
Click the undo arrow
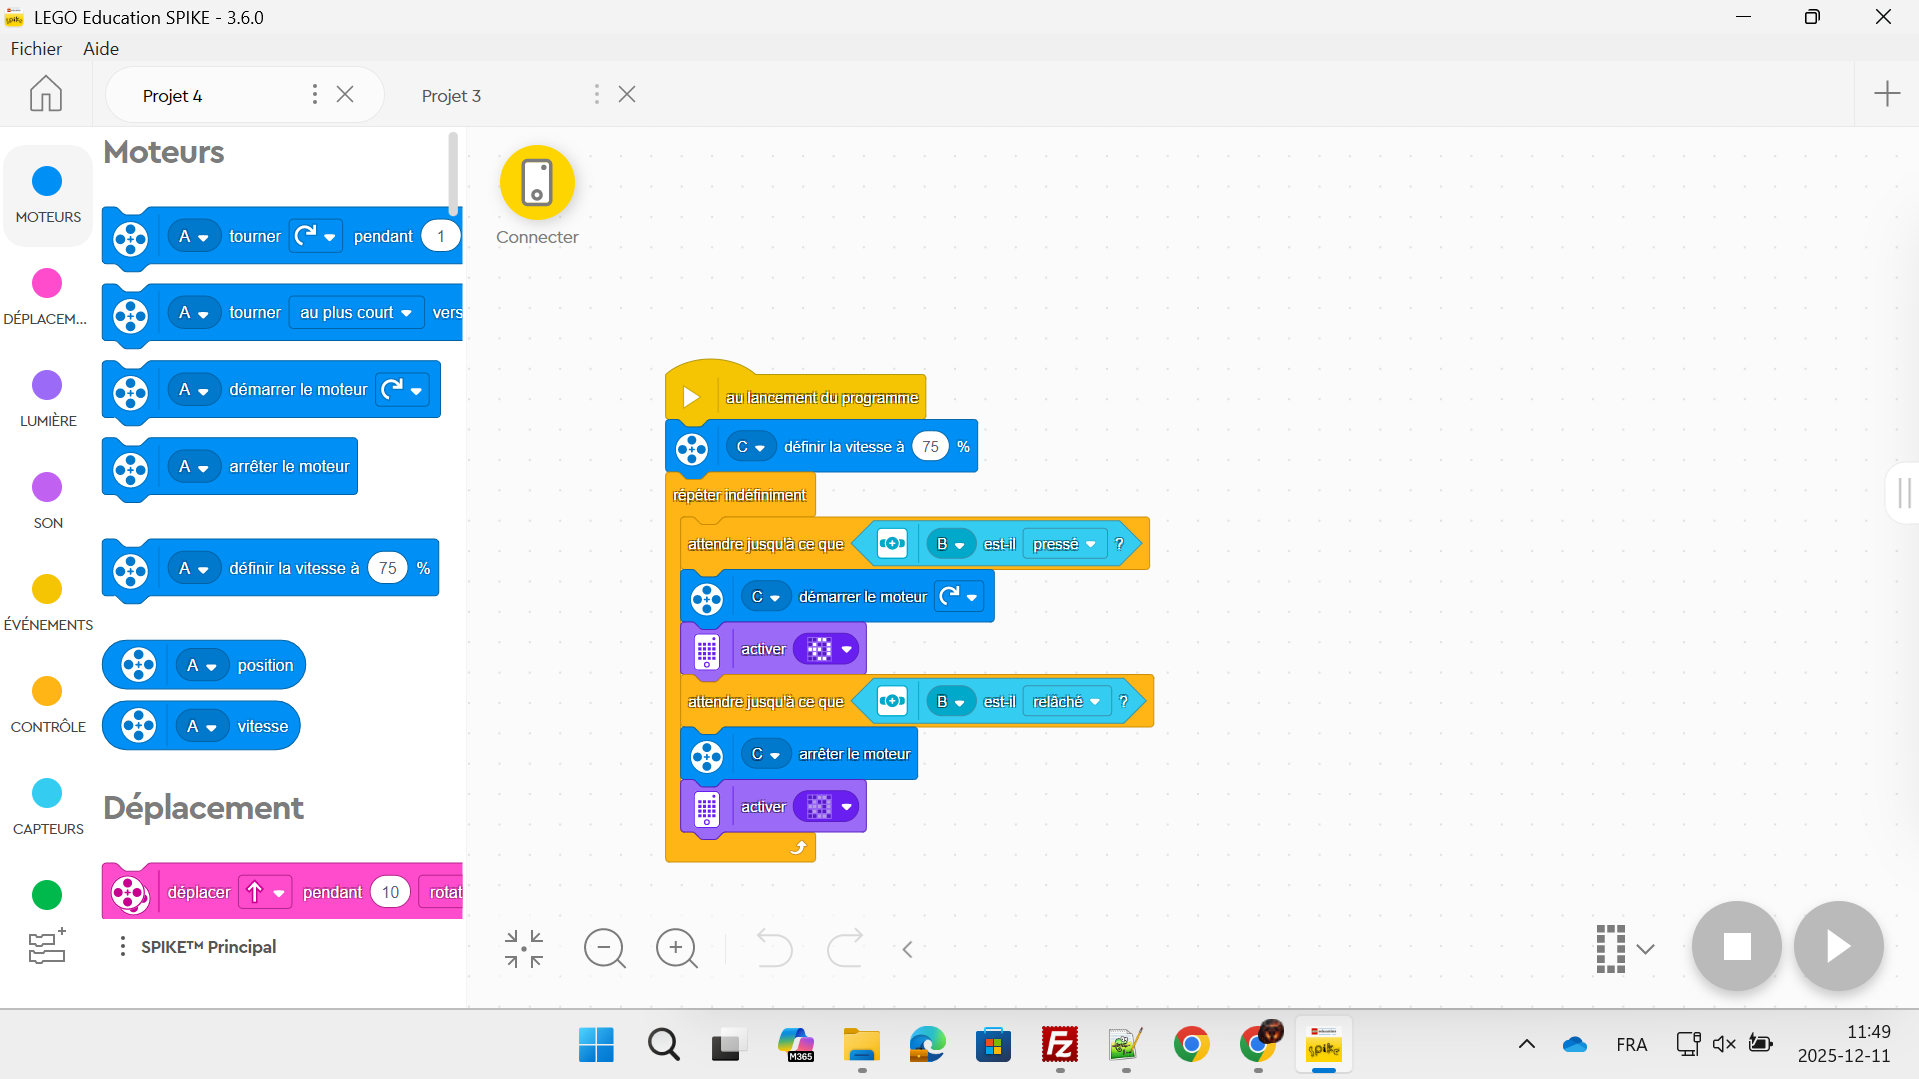[774, 948]
